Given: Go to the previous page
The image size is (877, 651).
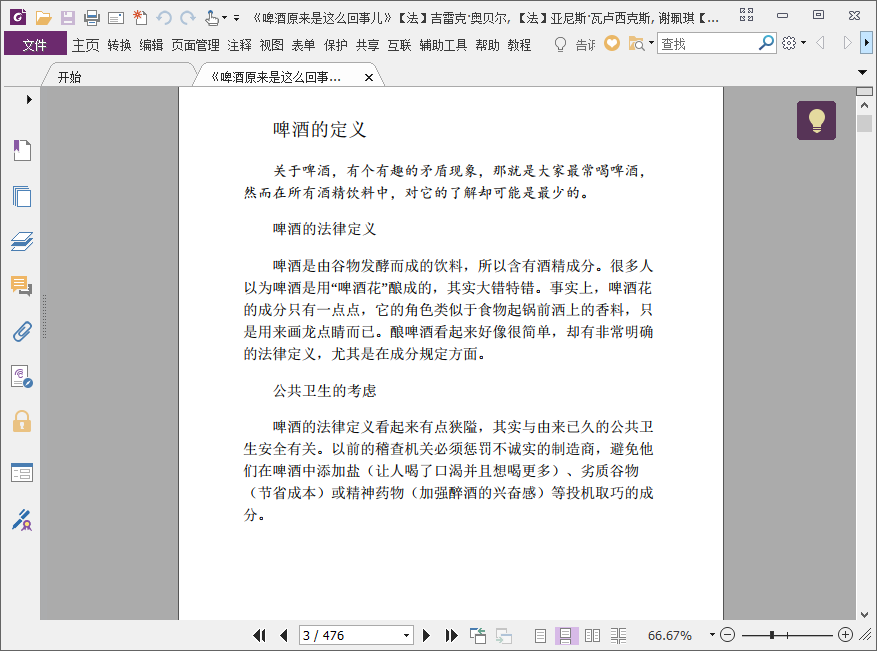Looking at the screenshot, I should (284, 635).
